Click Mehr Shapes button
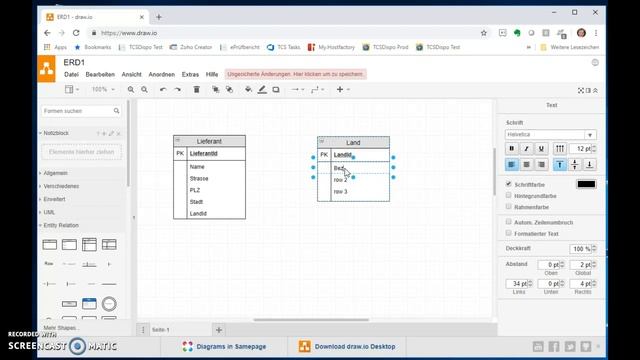Screen dimensions: 640x360 [60, 328]
